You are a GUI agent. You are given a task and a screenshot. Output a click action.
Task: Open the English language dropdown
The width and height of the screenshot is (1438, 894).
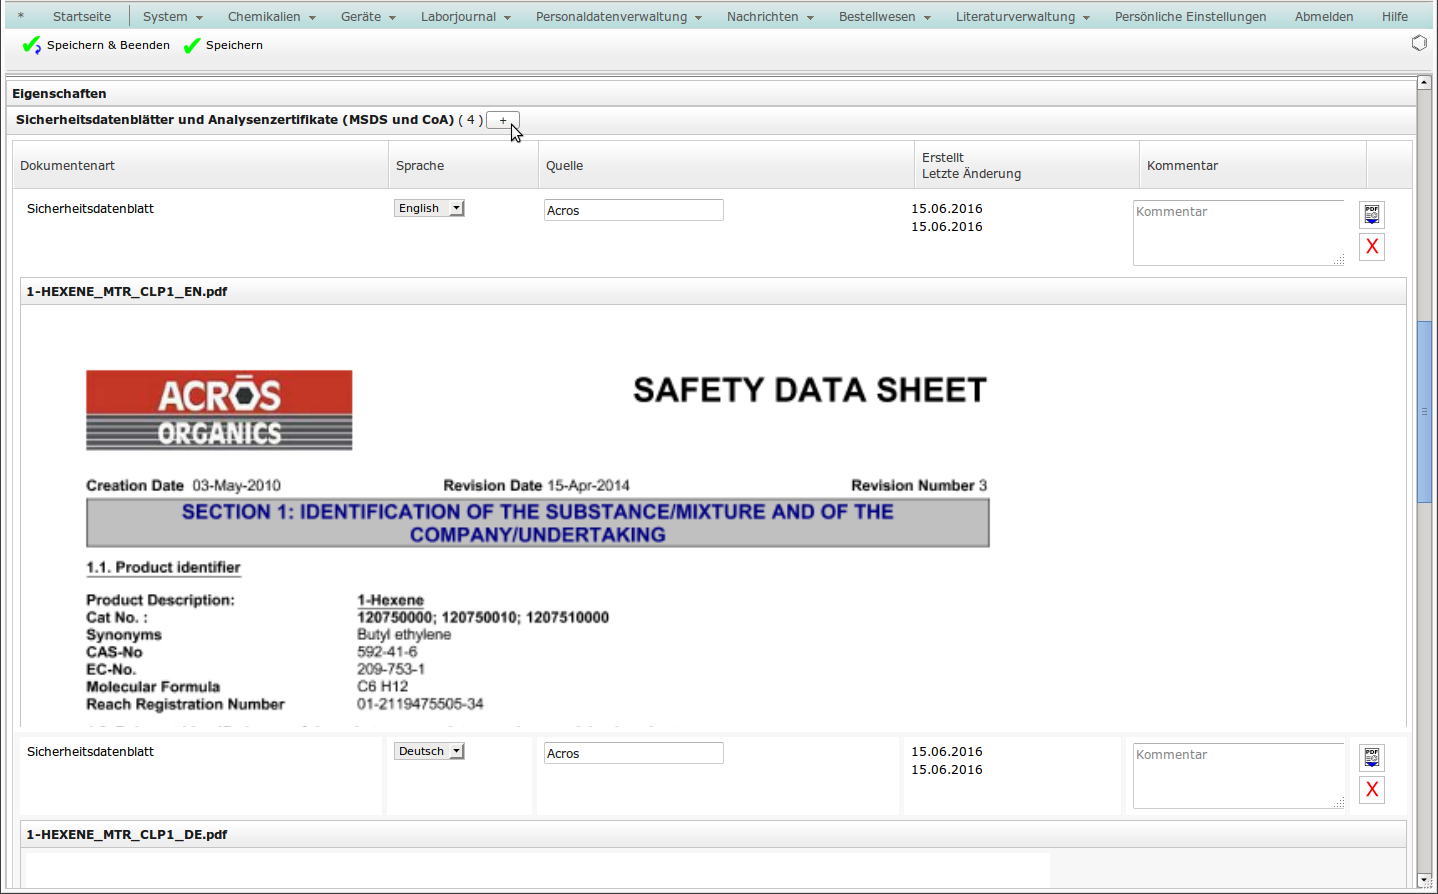tap(429, 208)
